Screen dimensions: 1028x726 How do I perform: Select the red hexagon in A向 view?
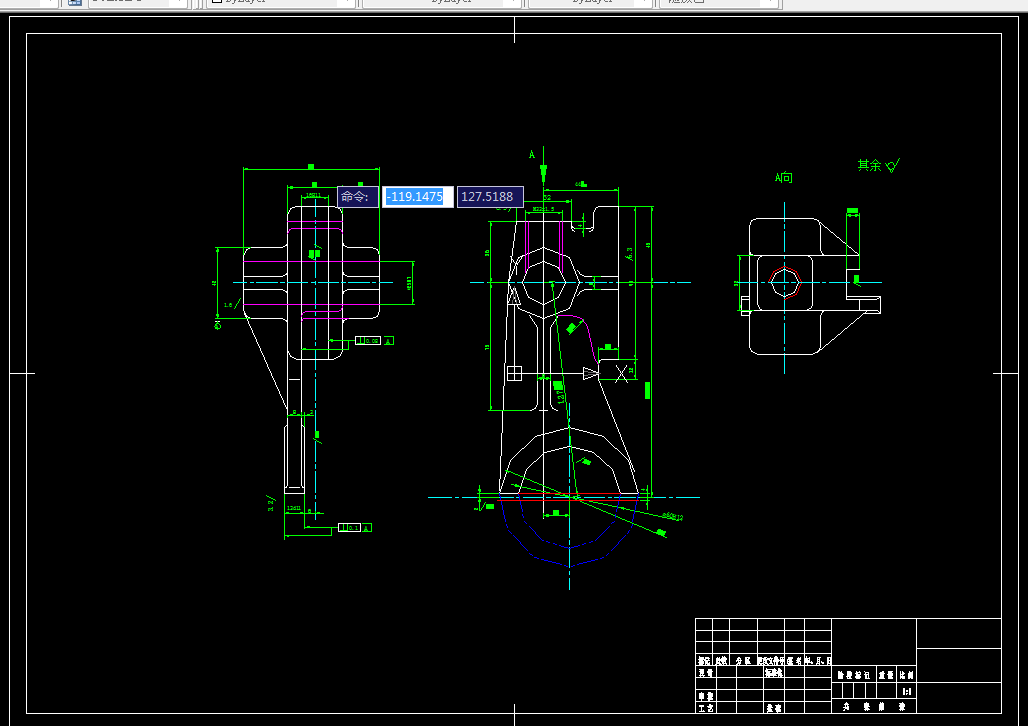(x=785, y=283)
